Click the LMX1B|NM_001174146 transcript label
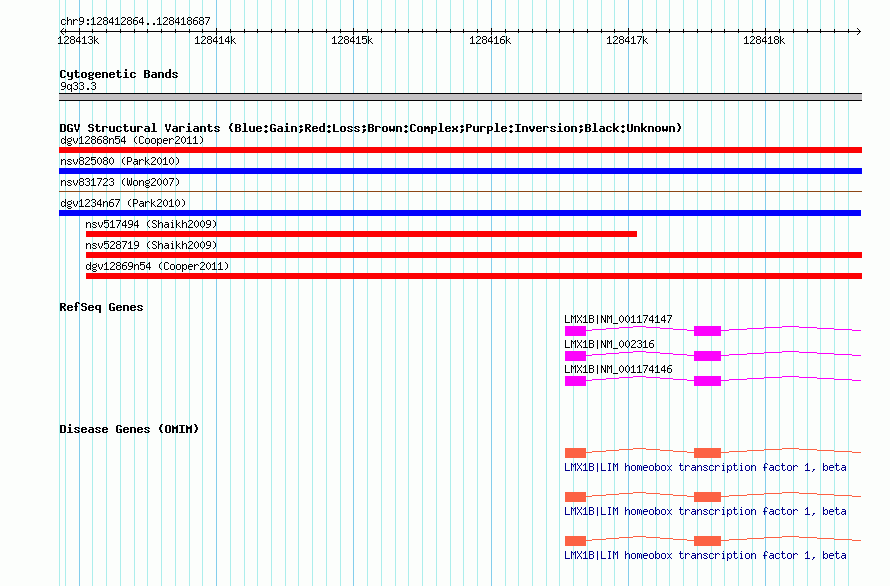The height and width of the screenshot is (586, 890). click(618, 369)
